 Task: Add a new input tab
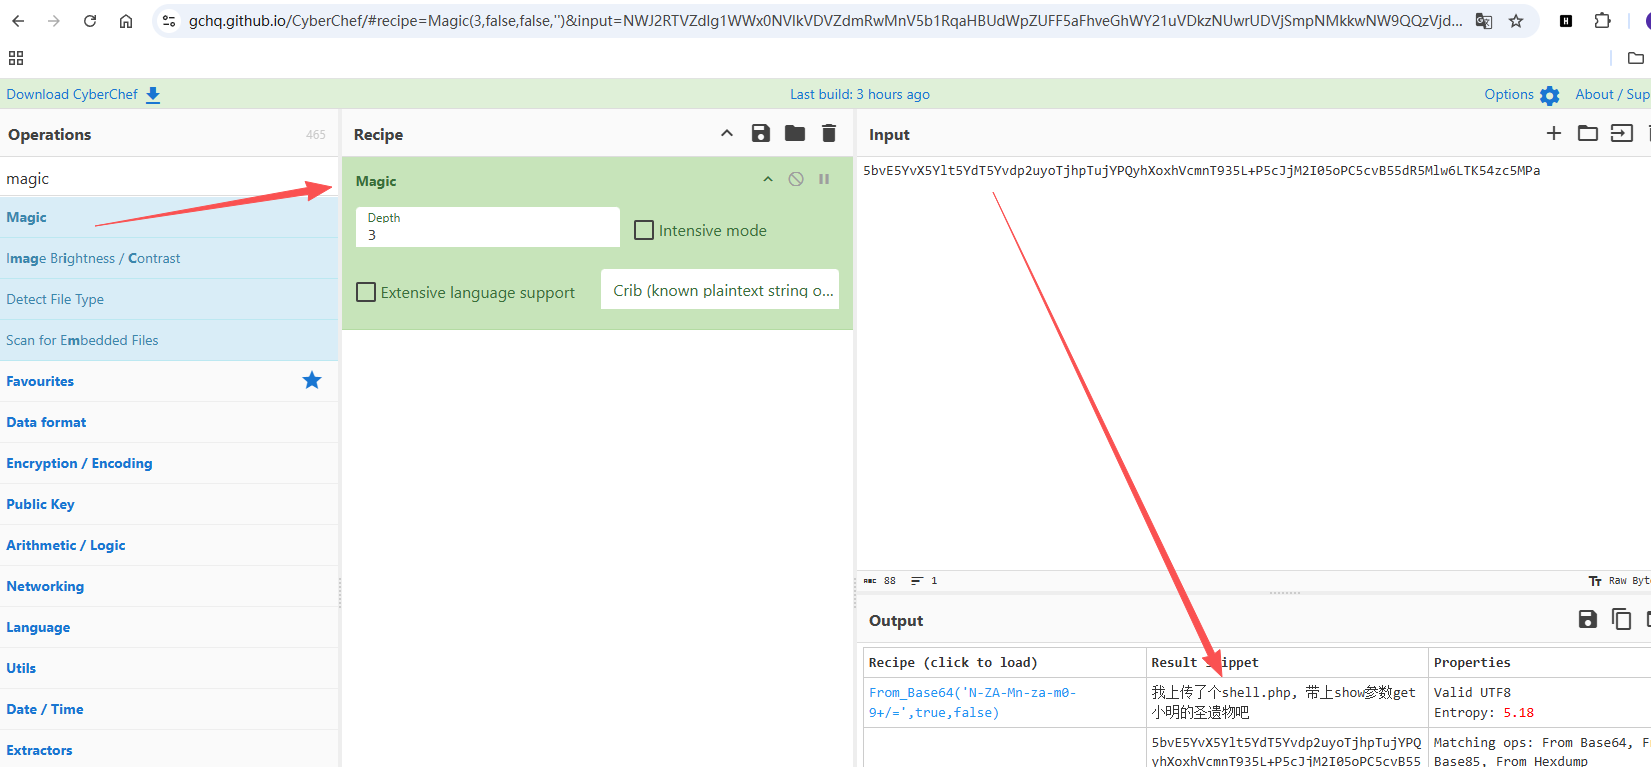point(1554,133)
